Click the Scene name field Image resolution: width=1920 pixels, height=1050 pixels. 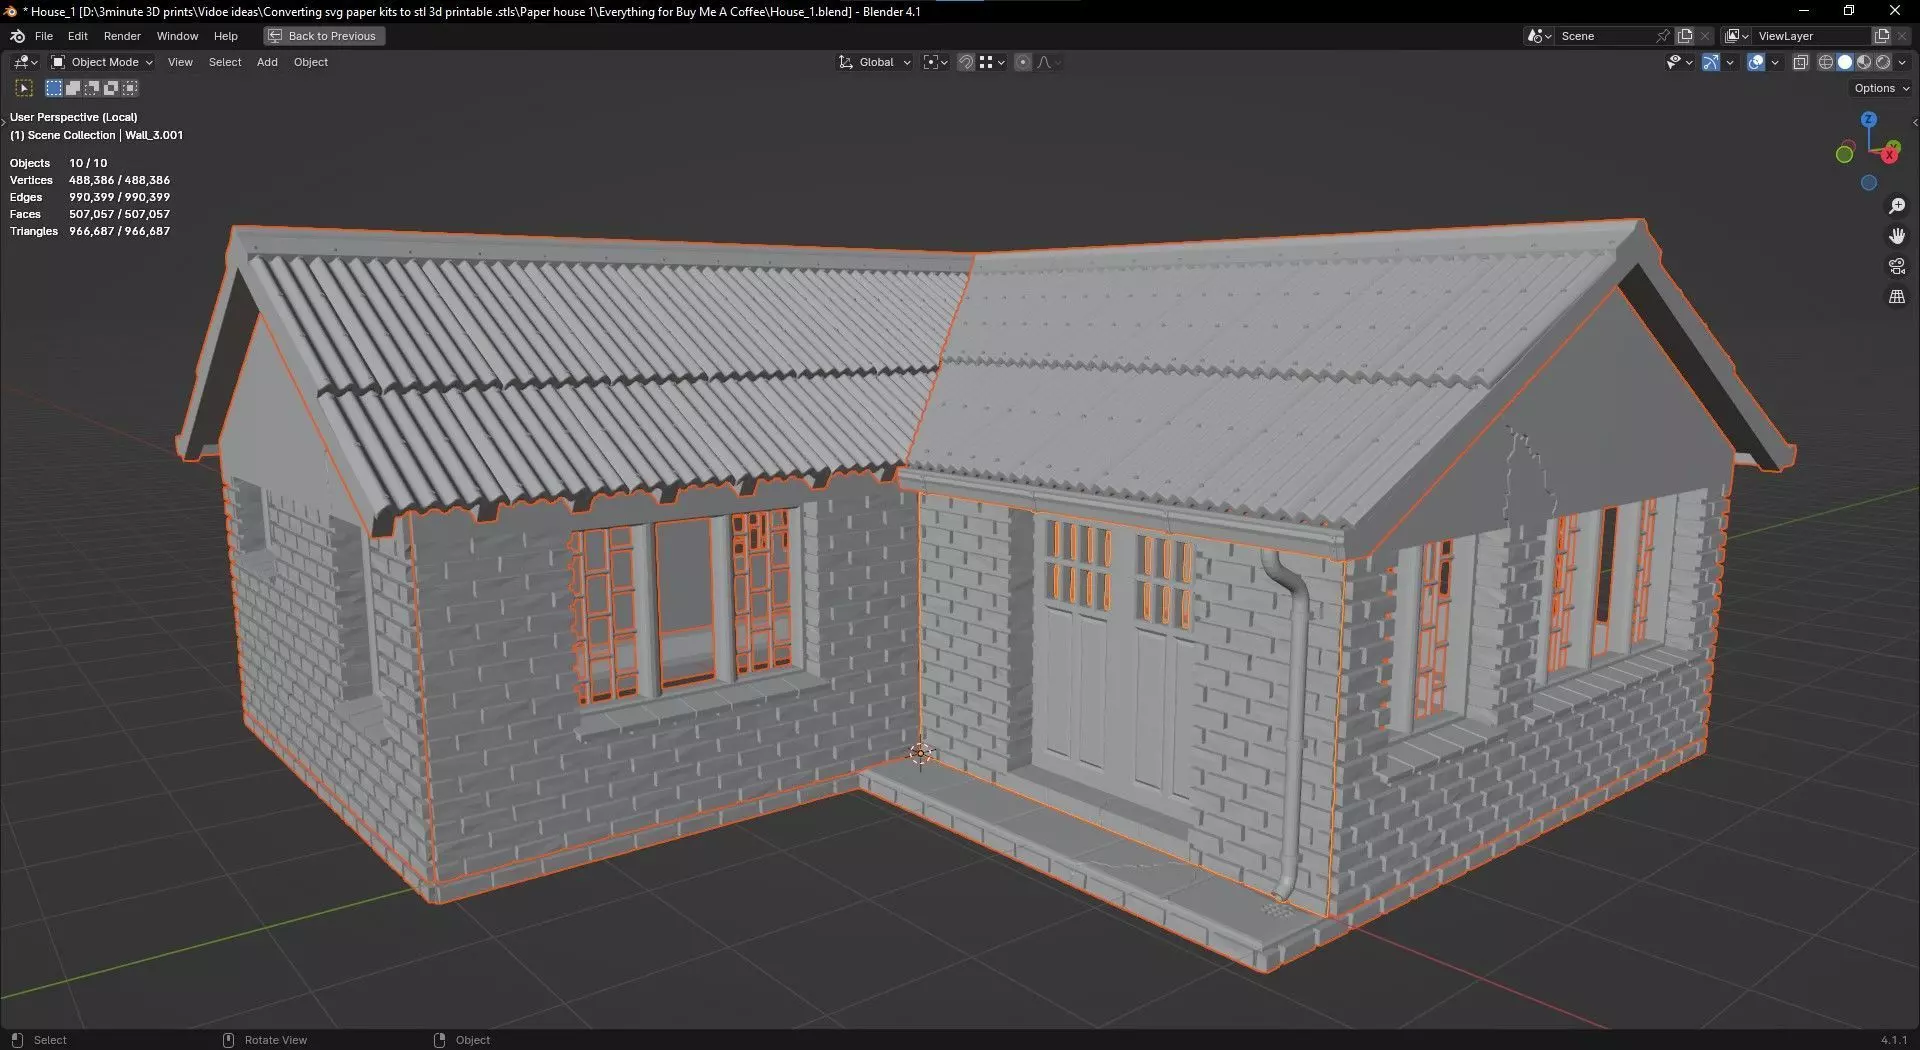(1605, 36)
